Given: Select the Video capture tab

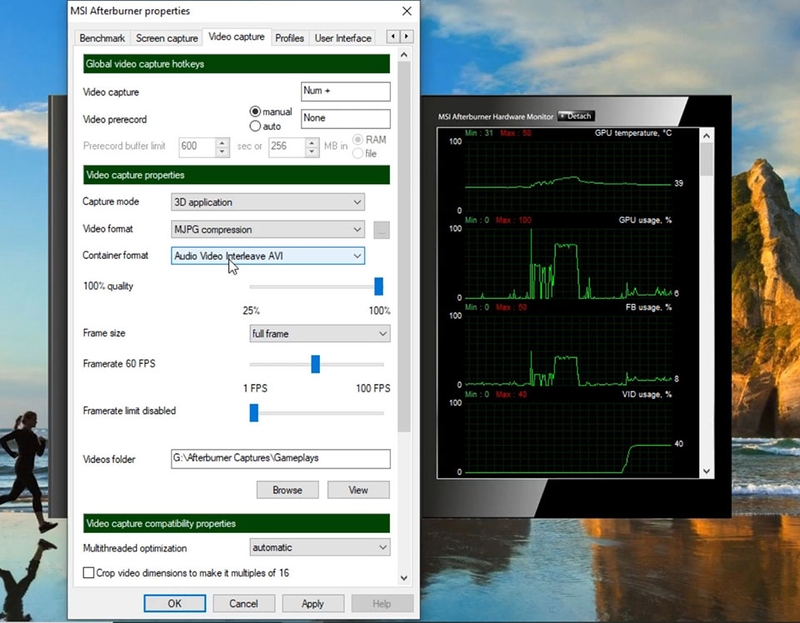Looking at the screenshot, I should point(237,37).
